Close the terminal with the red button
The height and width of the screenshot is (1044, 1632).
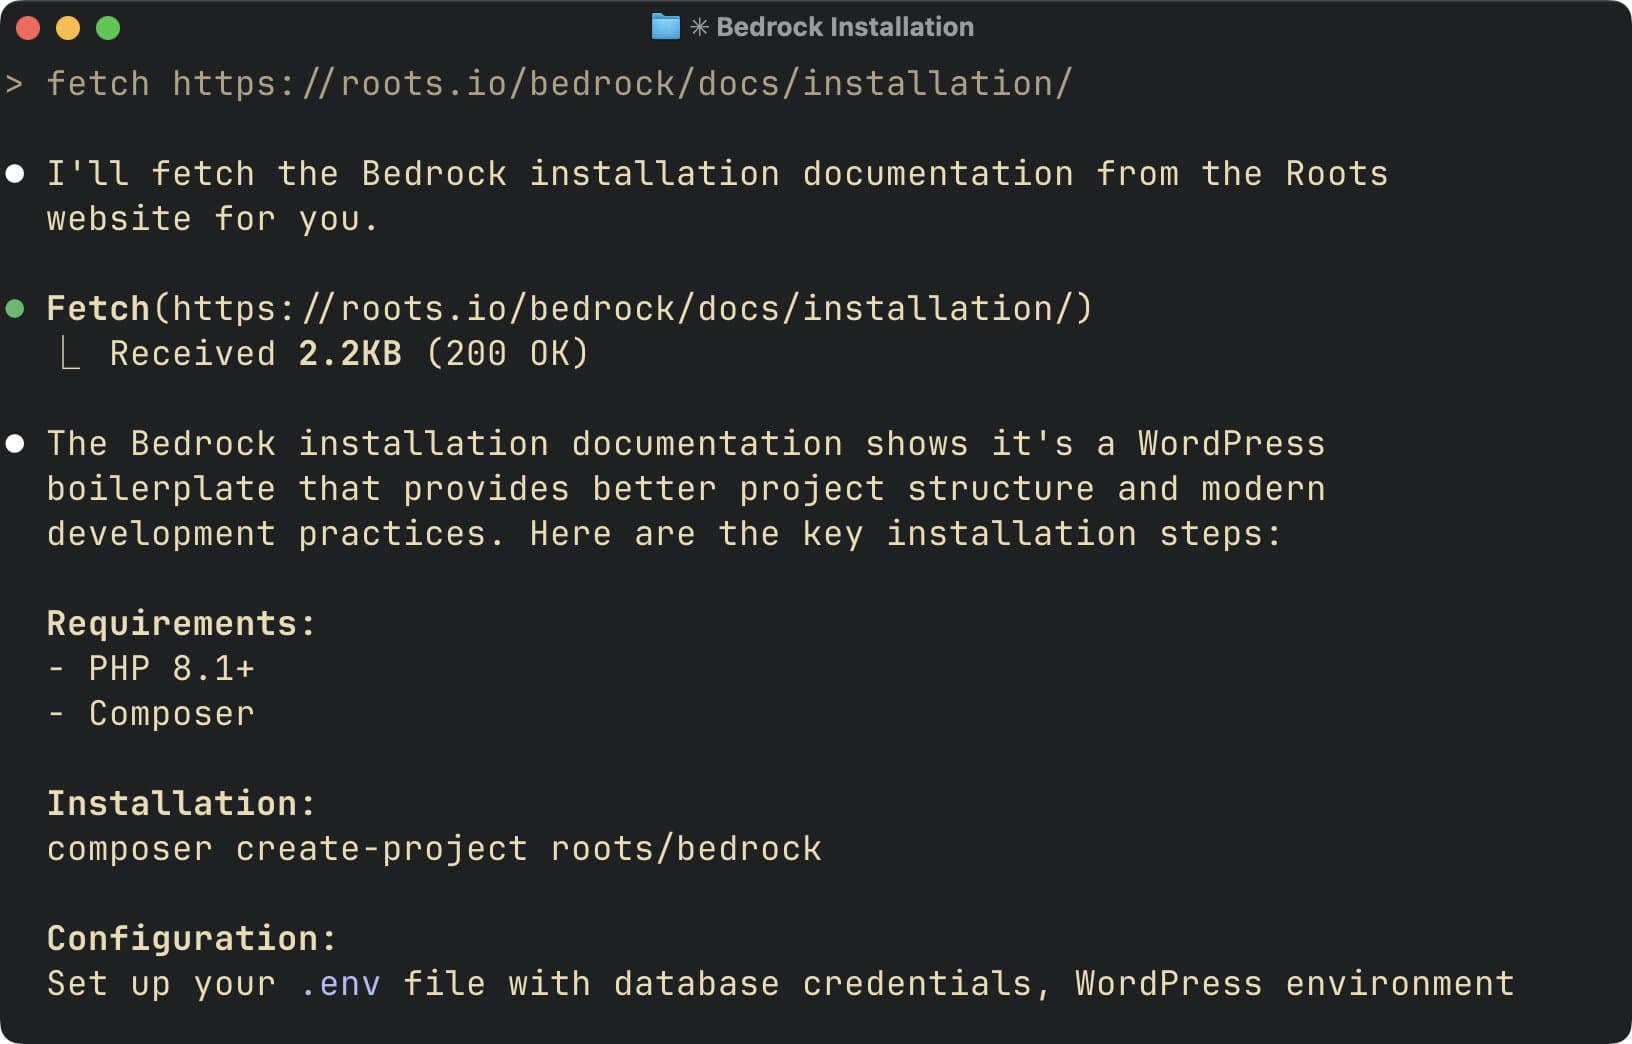click(x=28, y=28)
